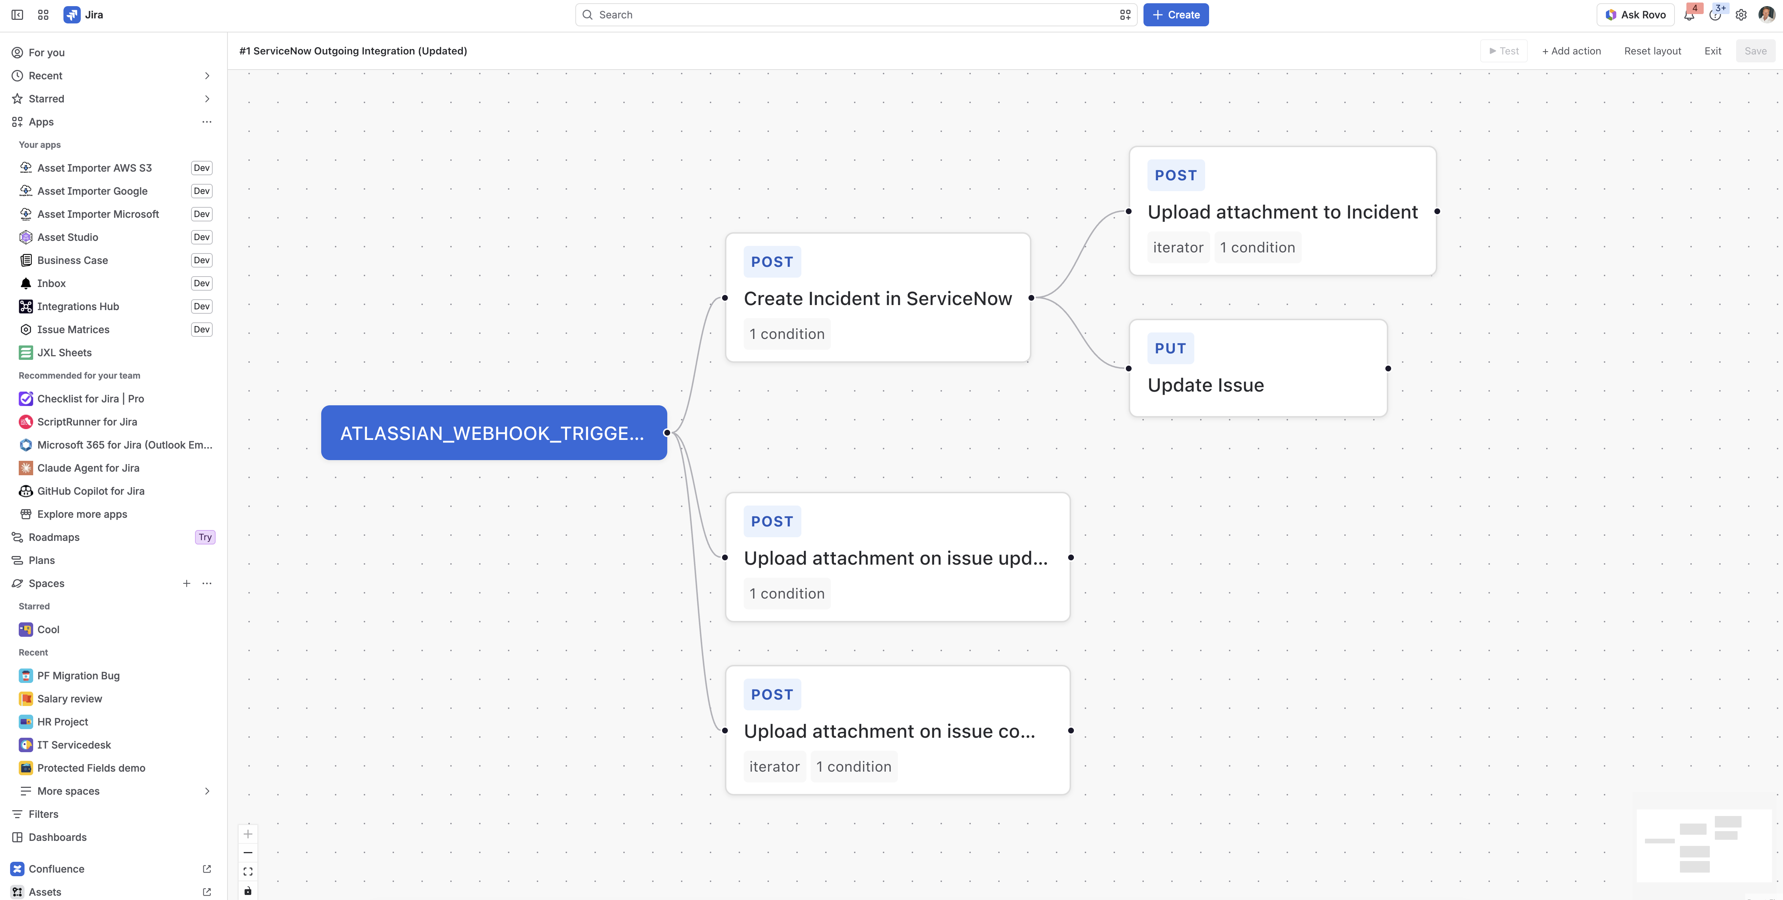
Task: Click the Claude Agent for Jira icon
Action: coord(26,468)
